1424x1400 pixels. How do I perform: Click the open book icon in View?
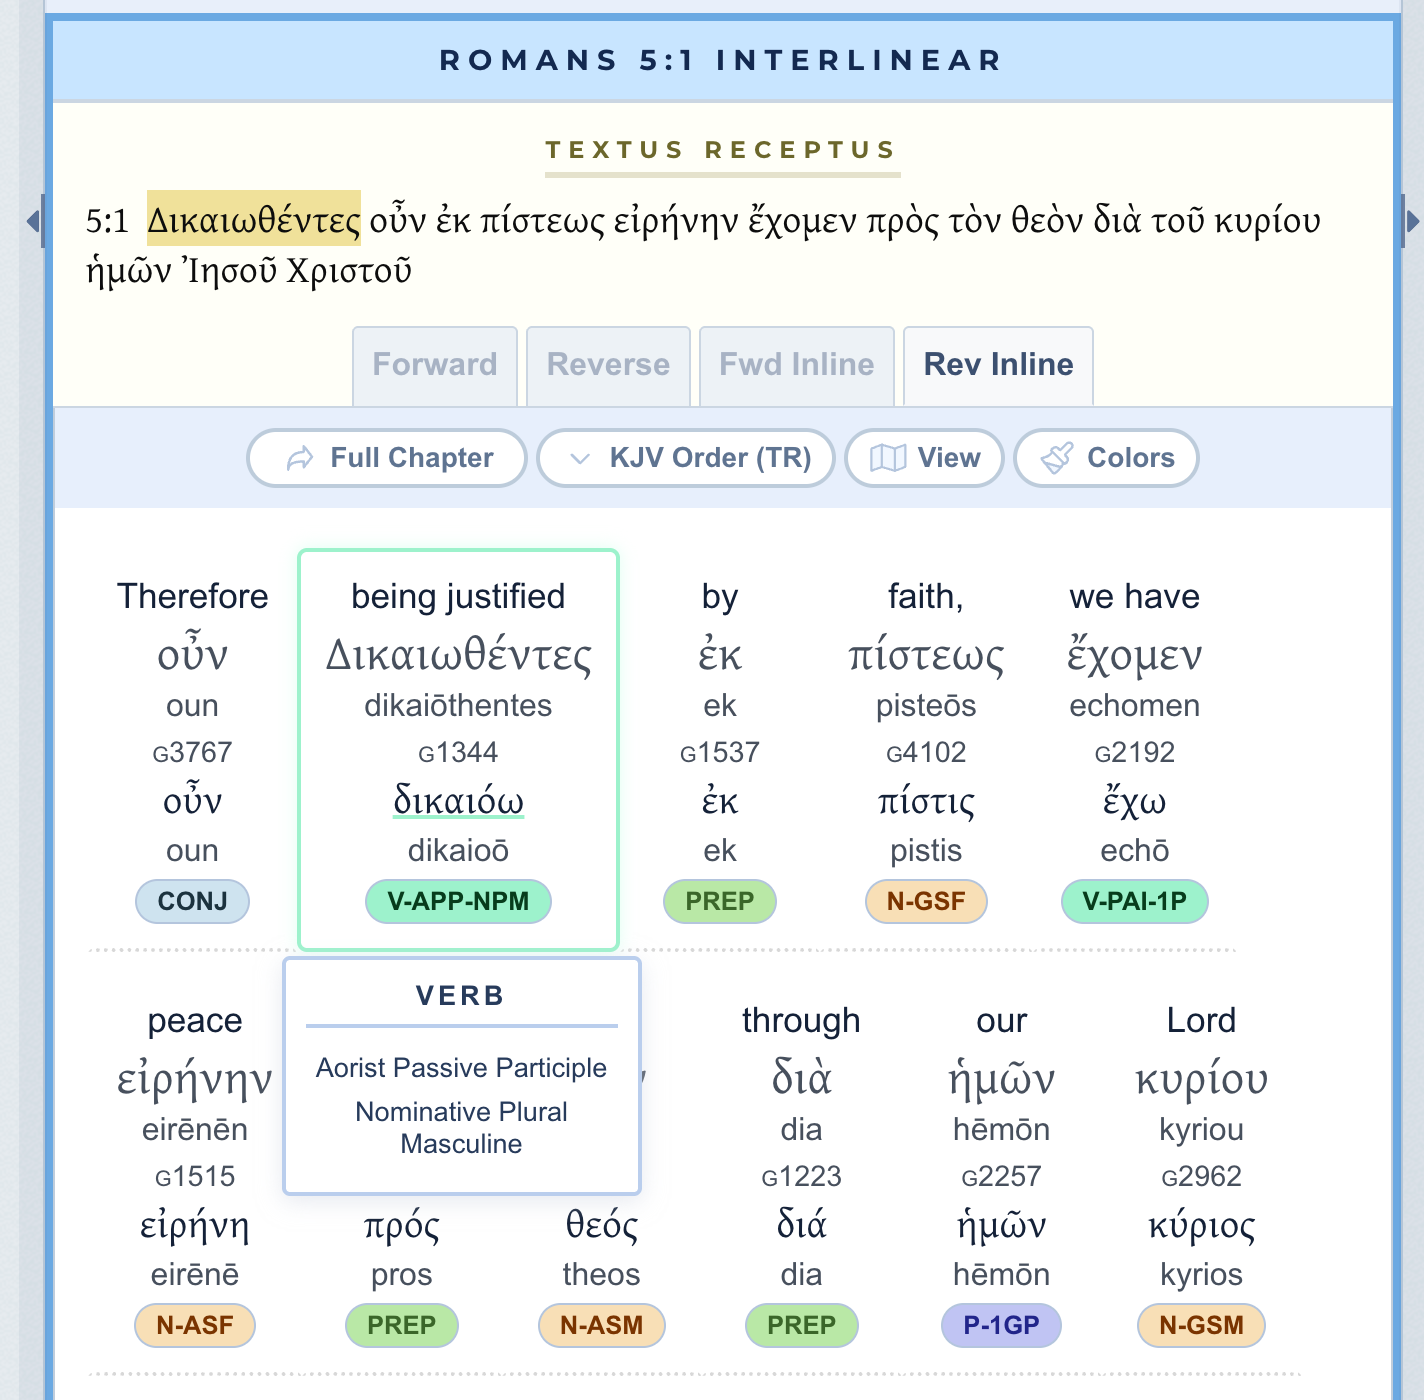point(887,459)
